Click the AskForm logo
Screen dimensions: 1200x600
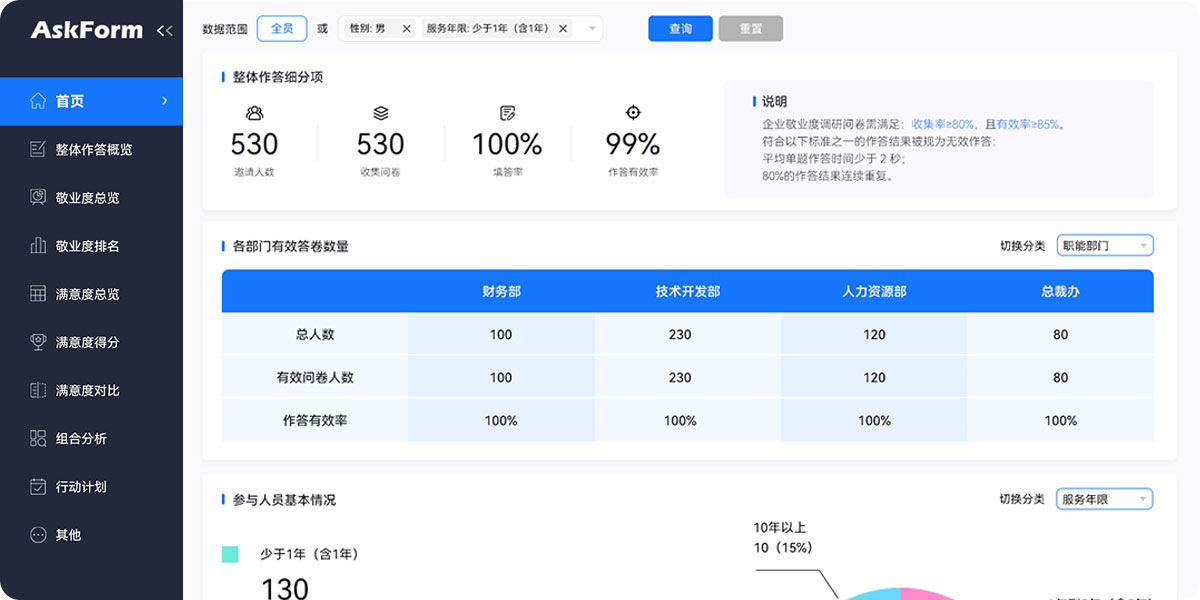click(87, 31)
